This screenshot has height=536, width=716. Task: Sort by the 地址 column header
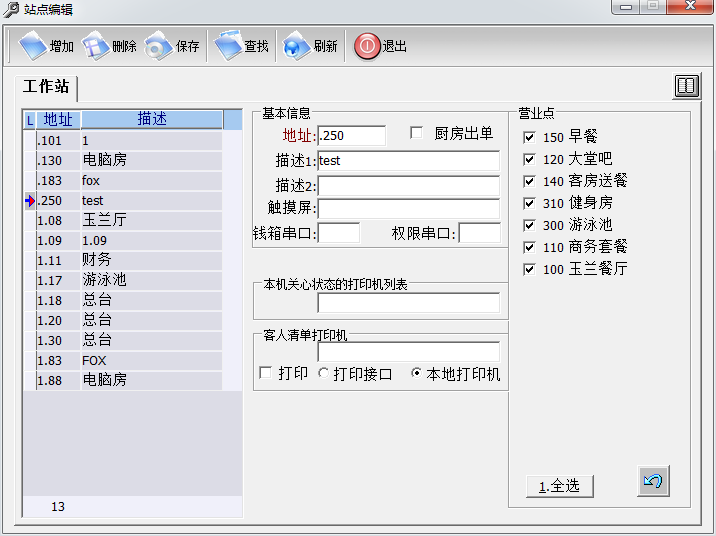tap(58, 120)
